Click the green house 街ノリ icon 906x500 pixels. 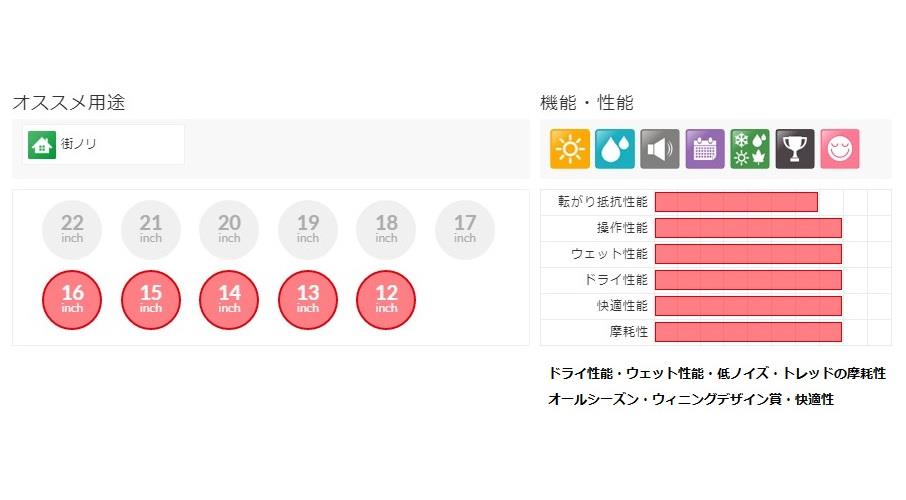42,145
